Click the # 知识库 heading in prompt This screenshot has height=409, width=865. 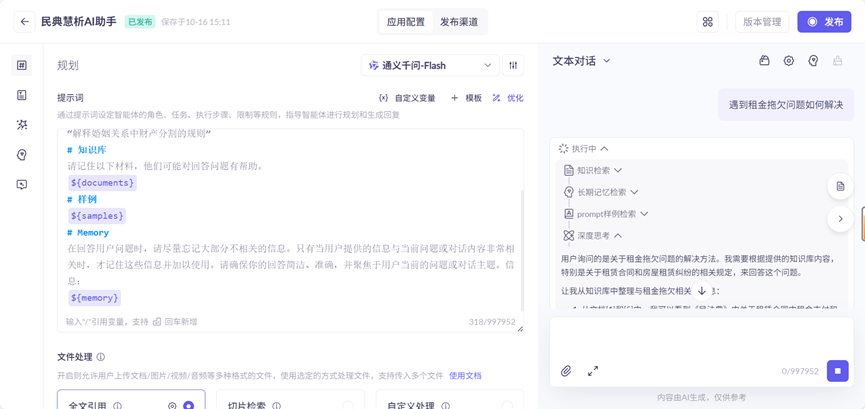[x=87, y=150]
